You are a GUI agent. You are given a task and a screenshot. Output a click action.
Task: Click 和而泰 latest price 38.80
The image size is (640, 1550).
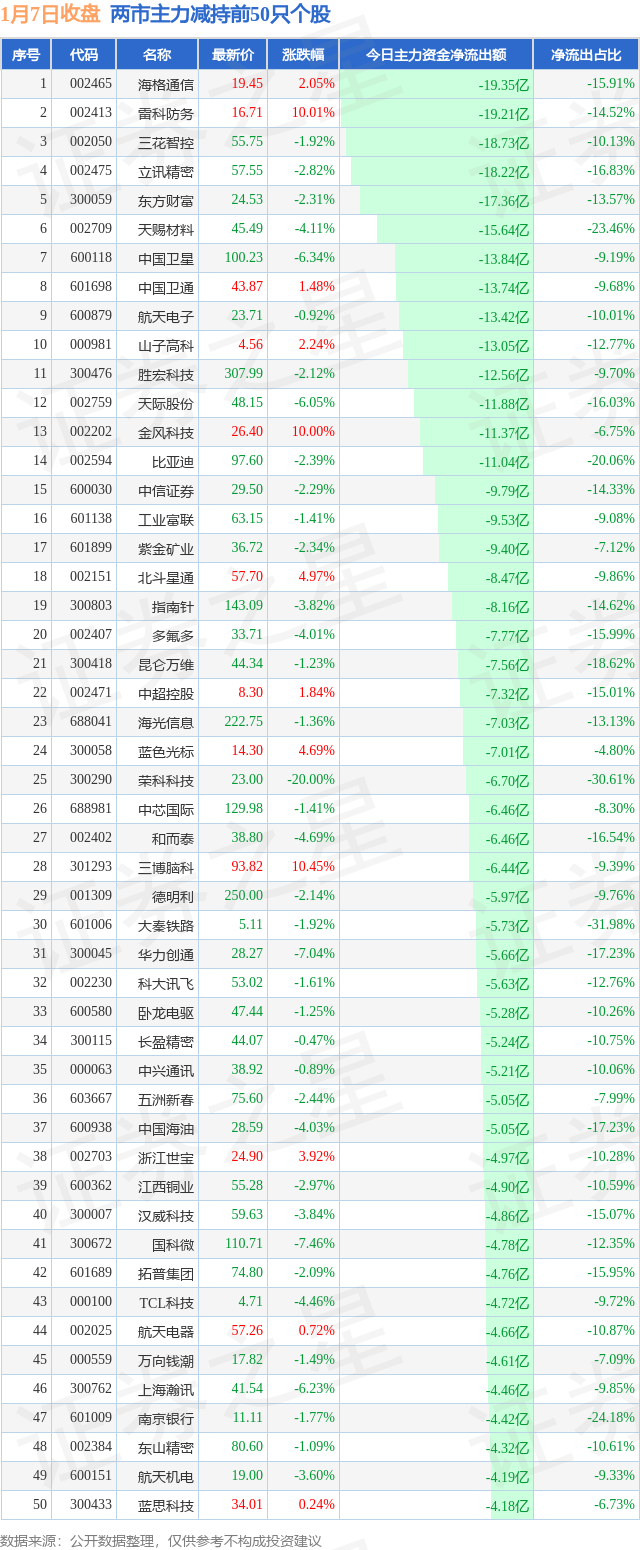pos(247,838)
